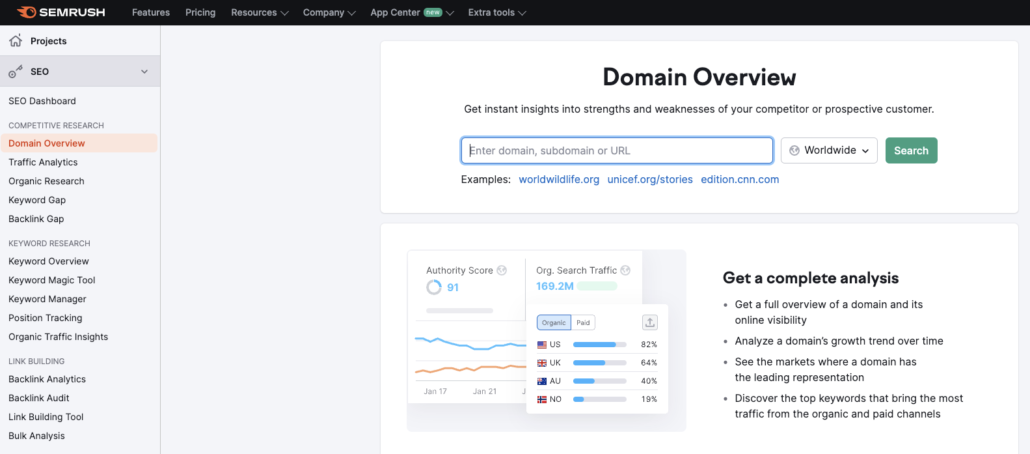Screen dimensions: 1030x454
Task: Click the NO 19% progress bar
Action: 599,399
